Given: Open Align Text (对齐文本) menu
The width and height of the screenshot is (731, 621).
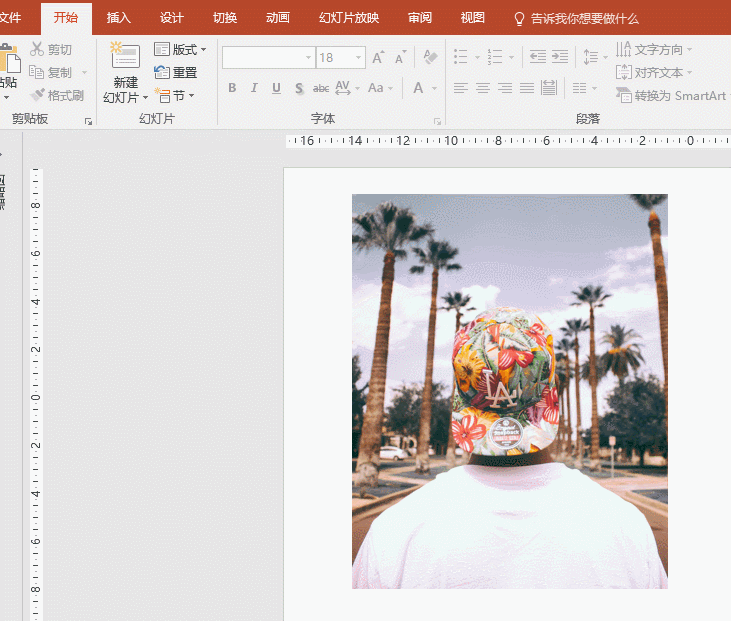Looking at the screenshot, I should [653, 72].
